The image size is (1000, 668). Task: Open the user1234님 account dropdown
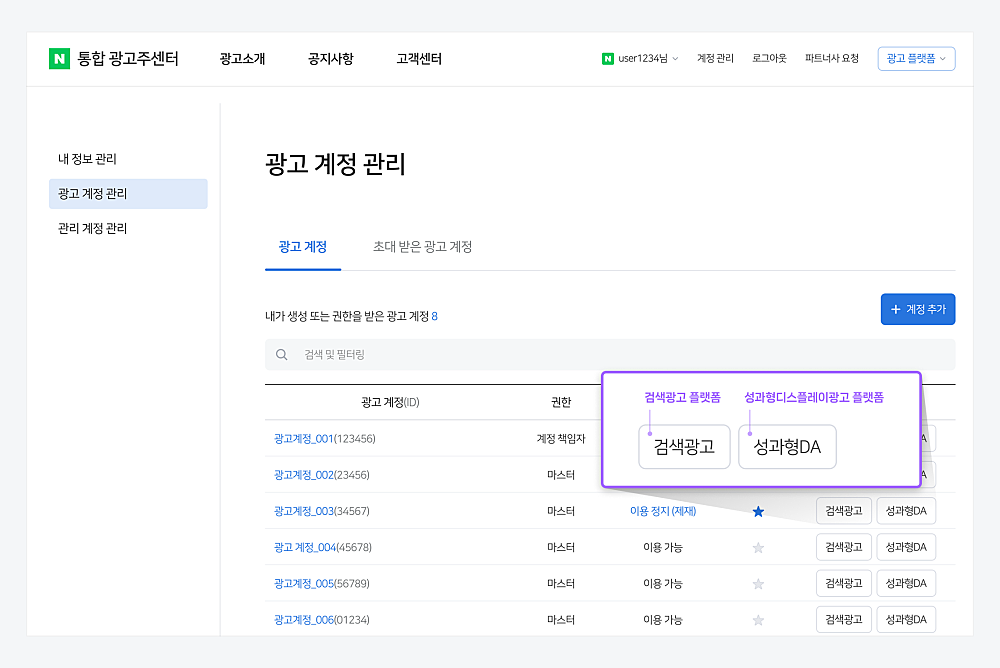(x=647, y=59)
